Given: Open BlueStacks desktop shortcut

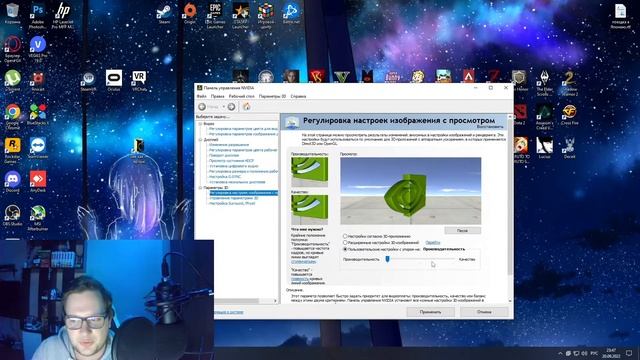Looking at the screenshot, I should point(38,114).
